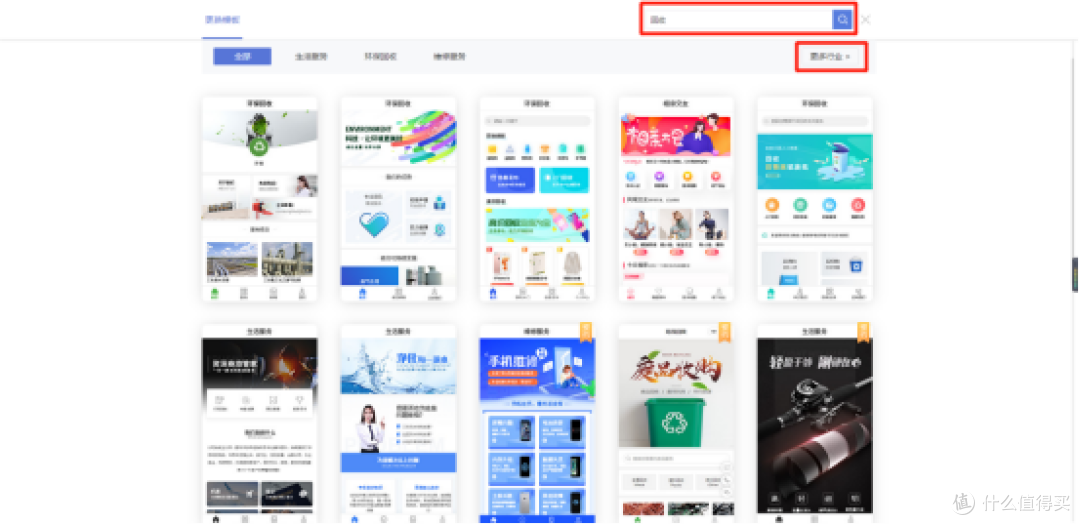
Task: Choose the blue 手机维修 template
Action: (x=537, y=424)
